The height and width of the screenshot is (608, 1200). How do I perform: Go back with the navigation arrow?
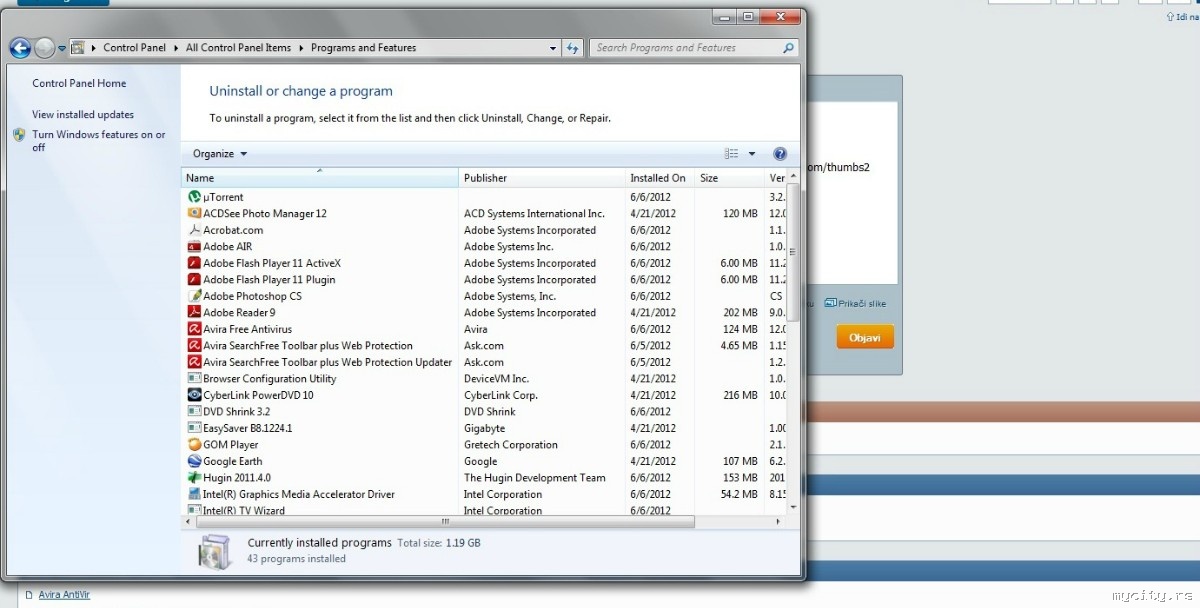point(20,47)
